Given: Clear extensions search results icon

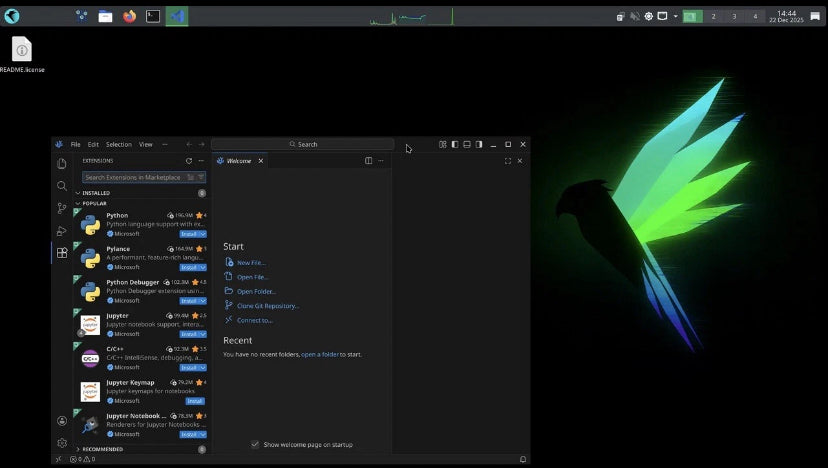Looking at the screenshot, I should click(191, 177).
